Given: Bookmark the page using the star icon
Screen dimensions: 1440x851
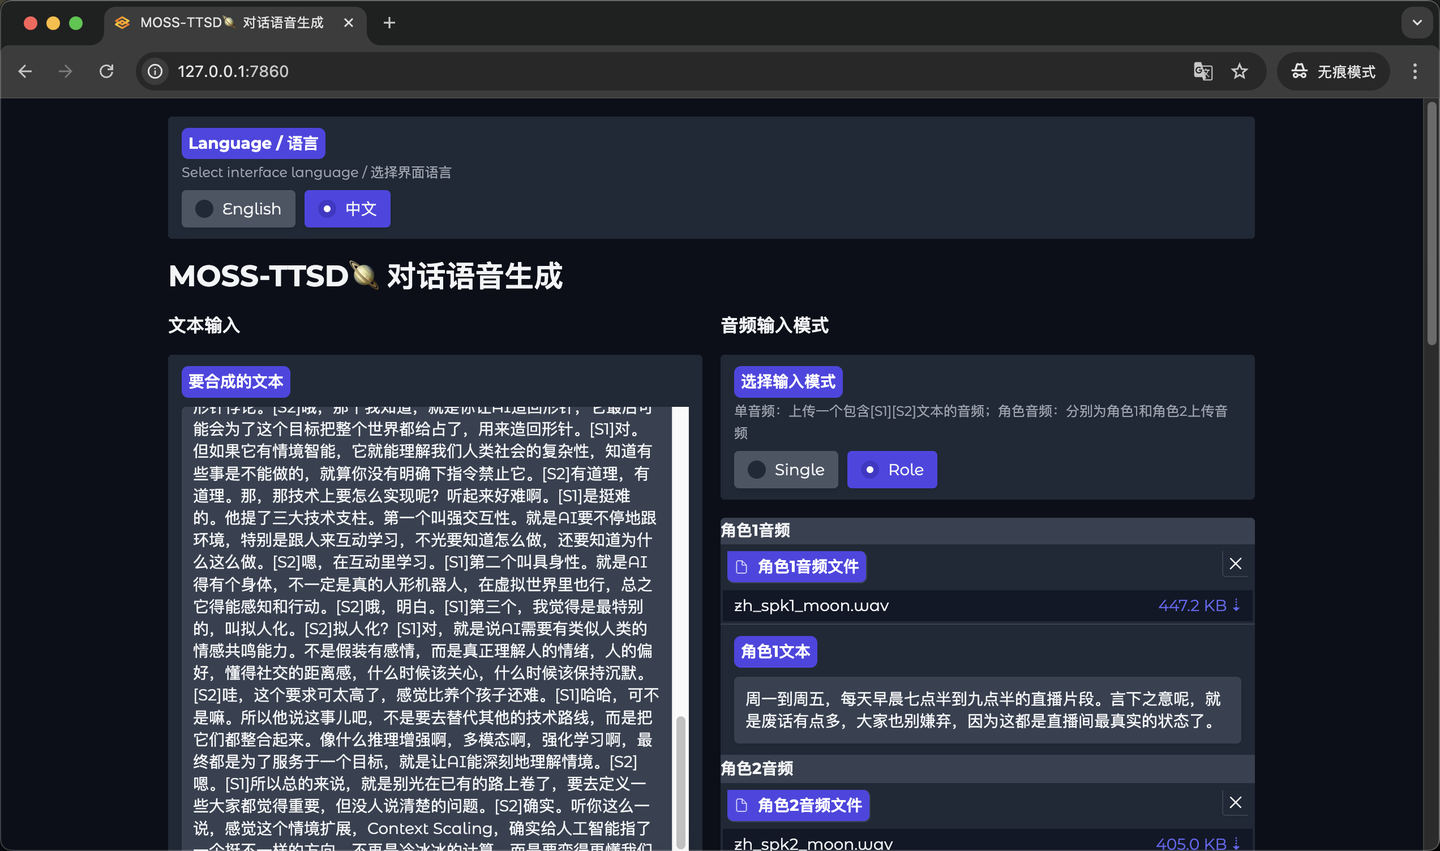Looking at the screenshot, I should coord(1240,71).
